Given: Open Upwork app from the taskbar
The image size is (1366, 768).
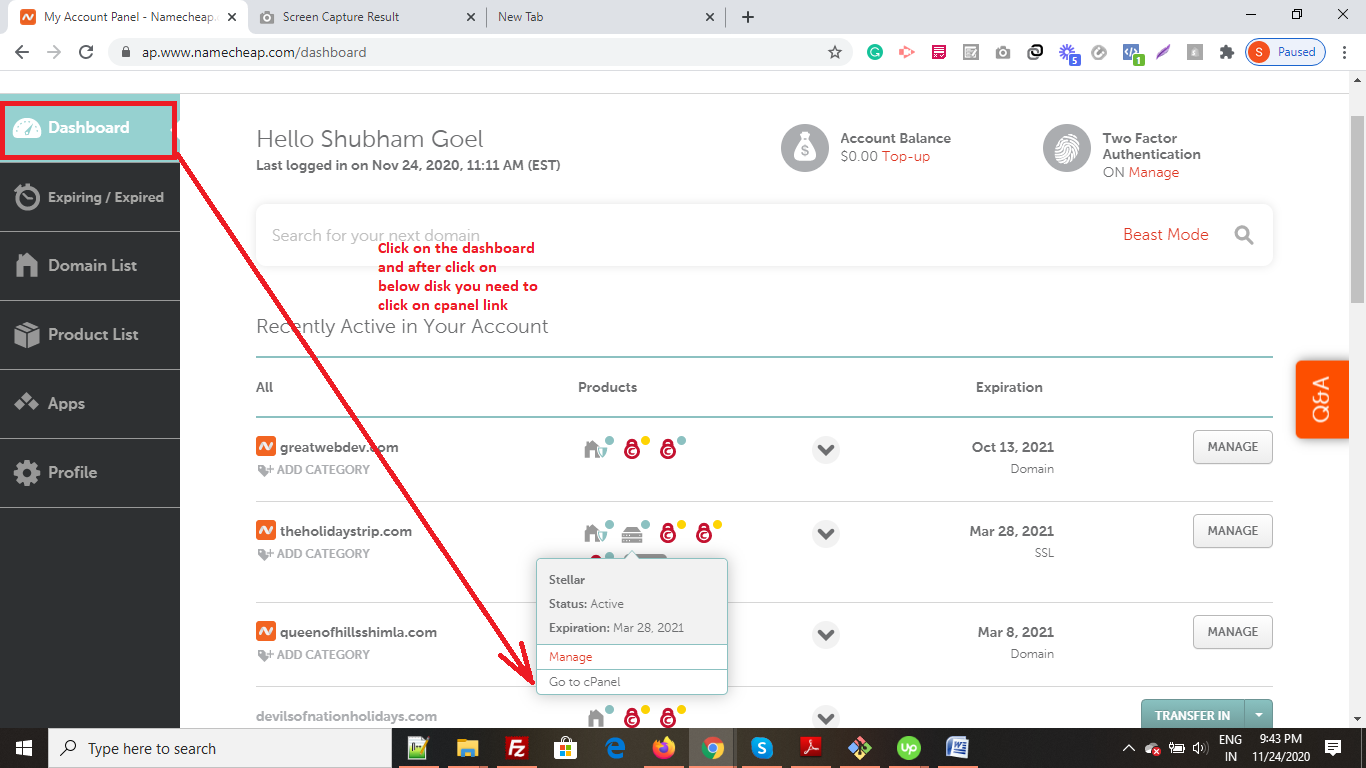Looking at the screenshot, I should [908, 748].
